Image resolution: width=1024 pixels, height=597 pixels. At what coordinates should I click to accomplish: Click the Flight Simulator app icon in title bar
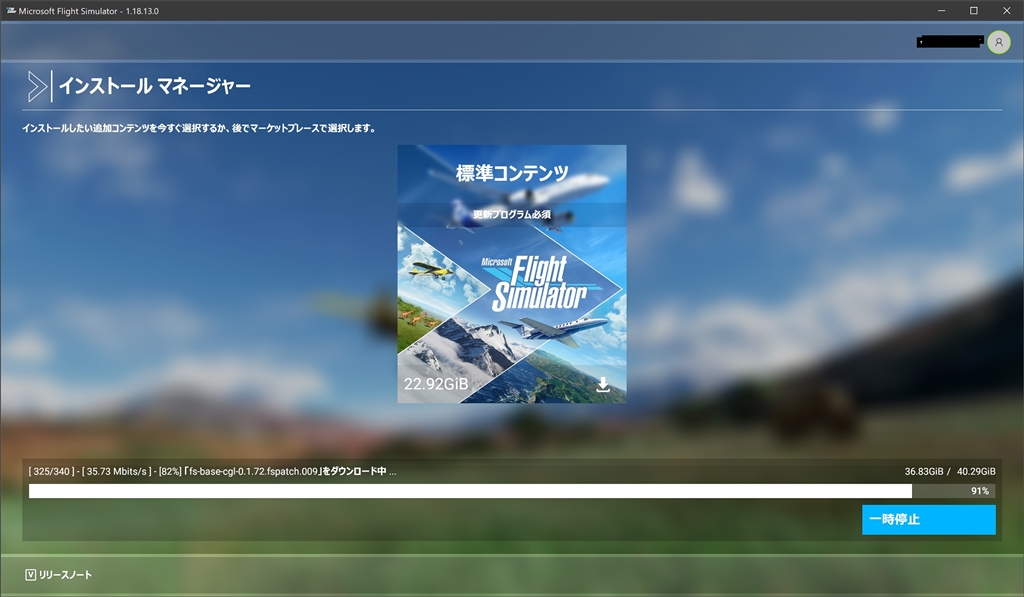click(x=10, y=10)
